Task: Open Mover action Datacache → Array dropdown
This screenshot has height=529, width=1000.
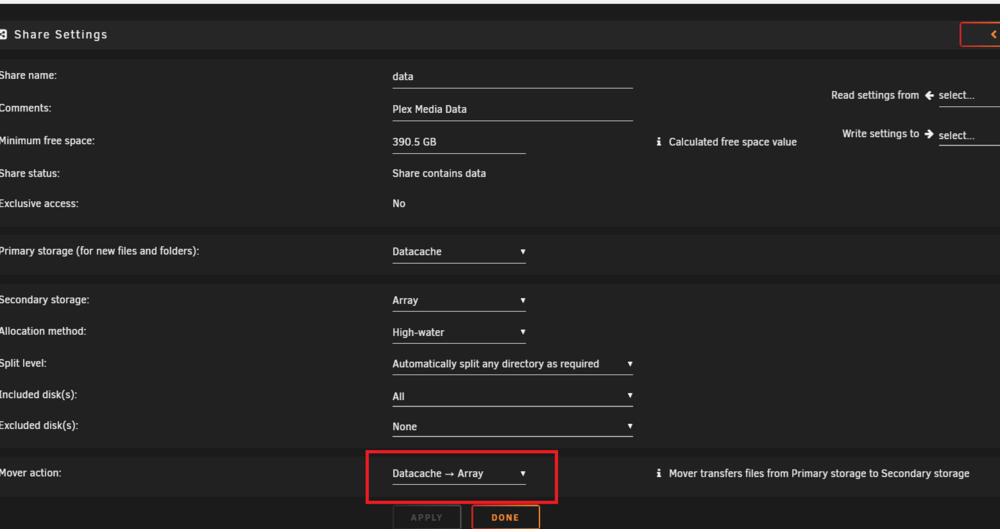Action: pos(459,474)
